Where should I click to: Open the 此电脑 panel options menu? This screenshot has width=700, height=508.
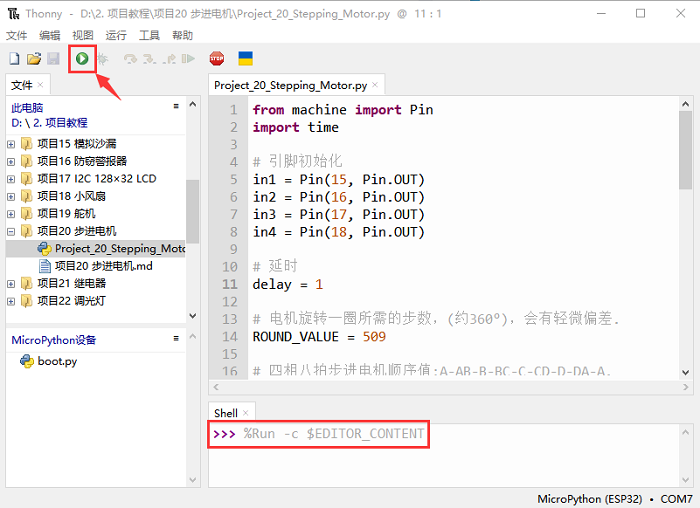(176, 106)
